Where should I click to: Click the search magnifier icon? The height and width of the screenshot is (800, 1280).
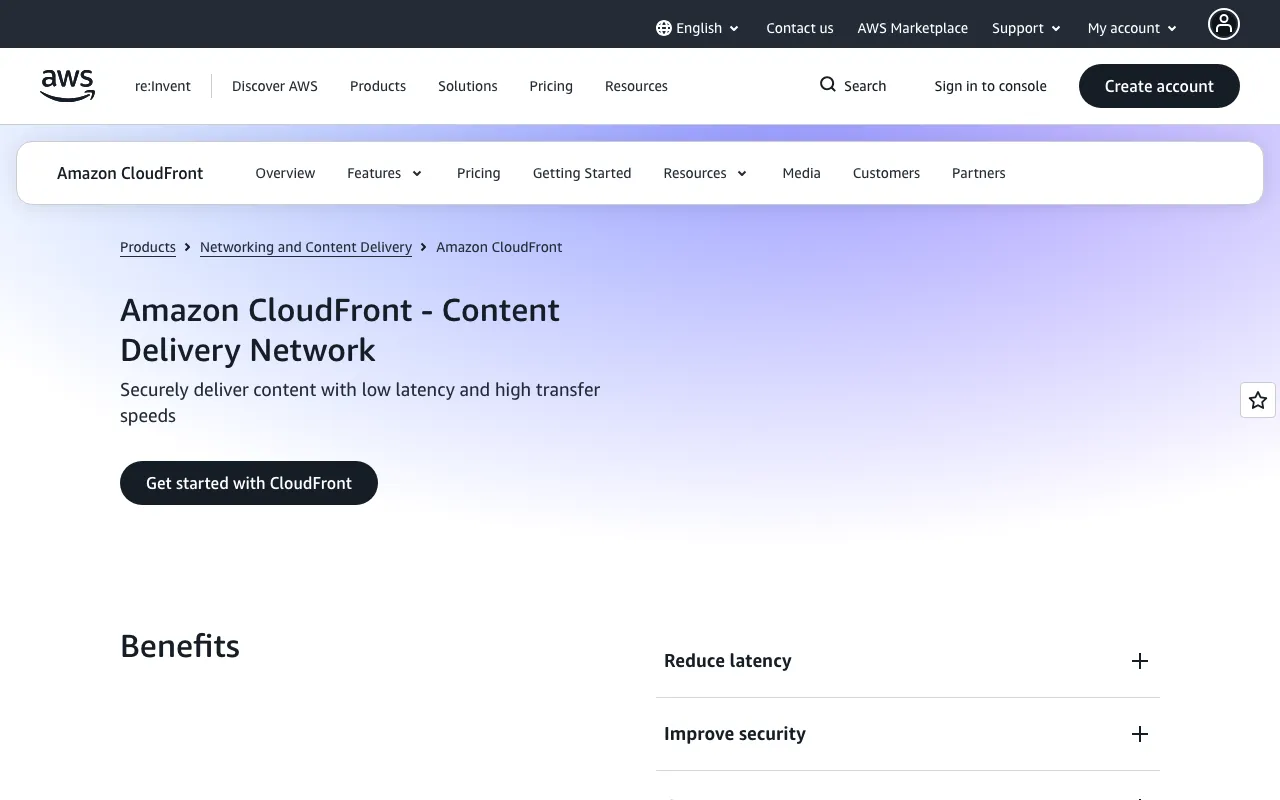828,85
